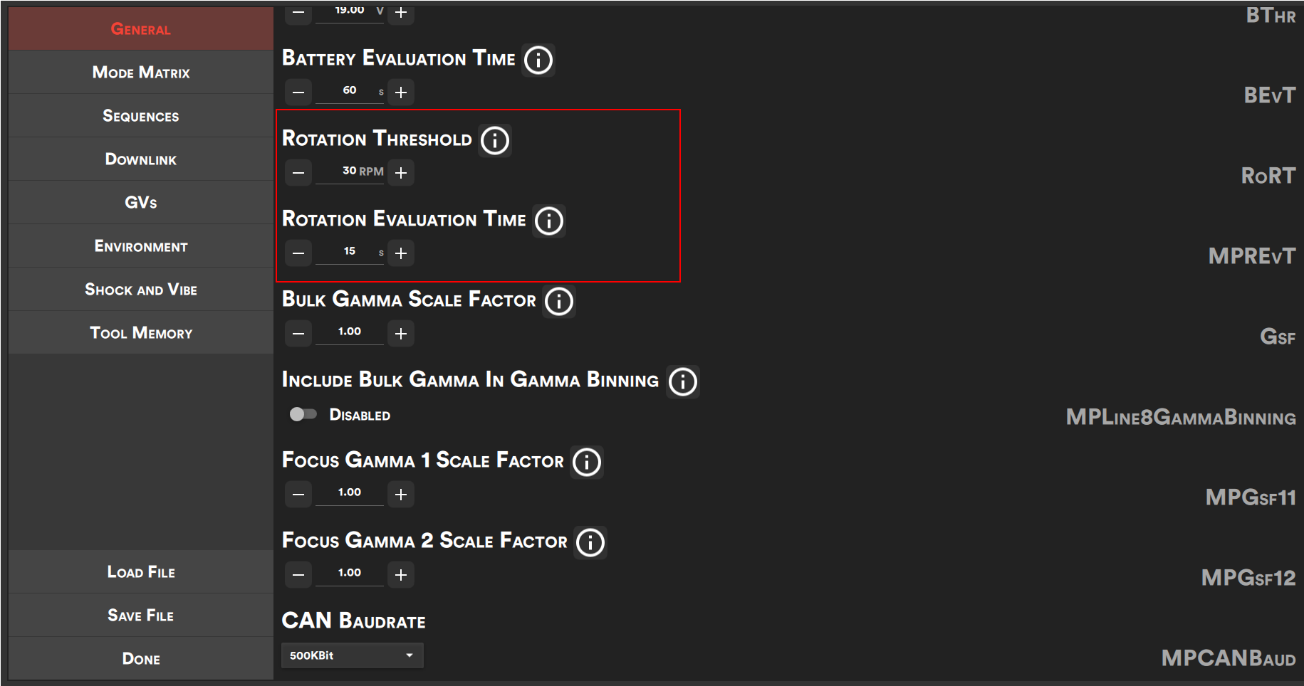Decrease Rotation Evaluation Time with minus
Screen dimensions: 1304x686
(x=298, y=253)
